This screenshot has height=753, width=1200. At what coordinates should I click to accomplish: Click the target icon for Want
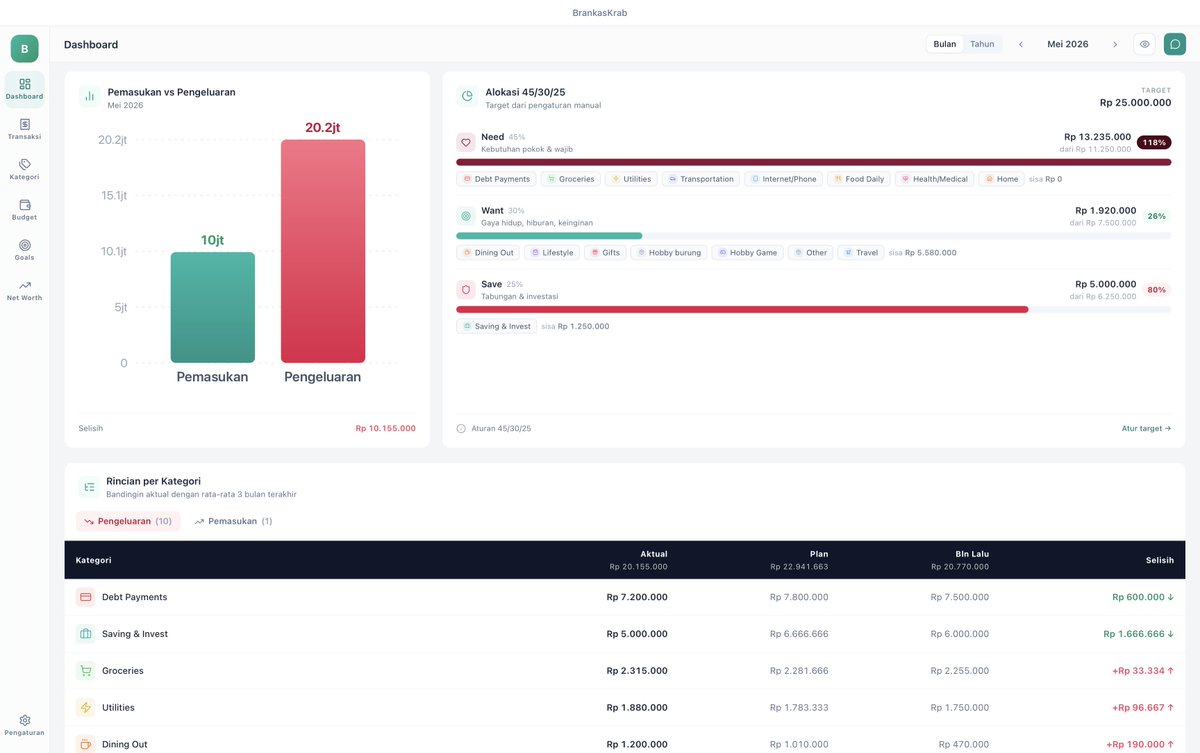coord(465,215)
